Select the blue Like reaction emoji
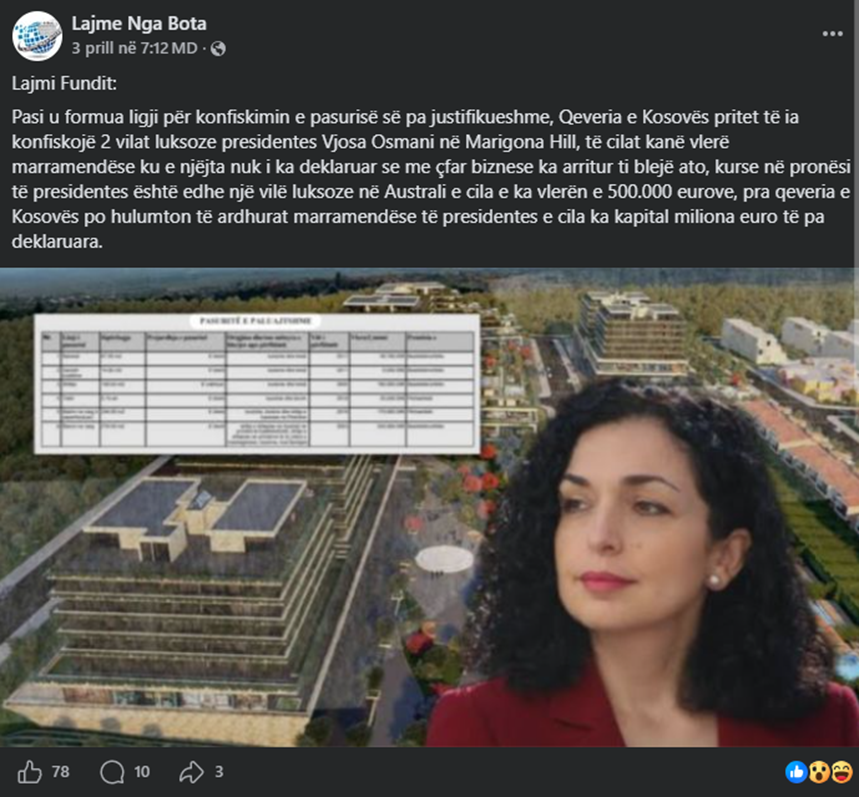Screen dimensions: 859x797 (795, 772)
